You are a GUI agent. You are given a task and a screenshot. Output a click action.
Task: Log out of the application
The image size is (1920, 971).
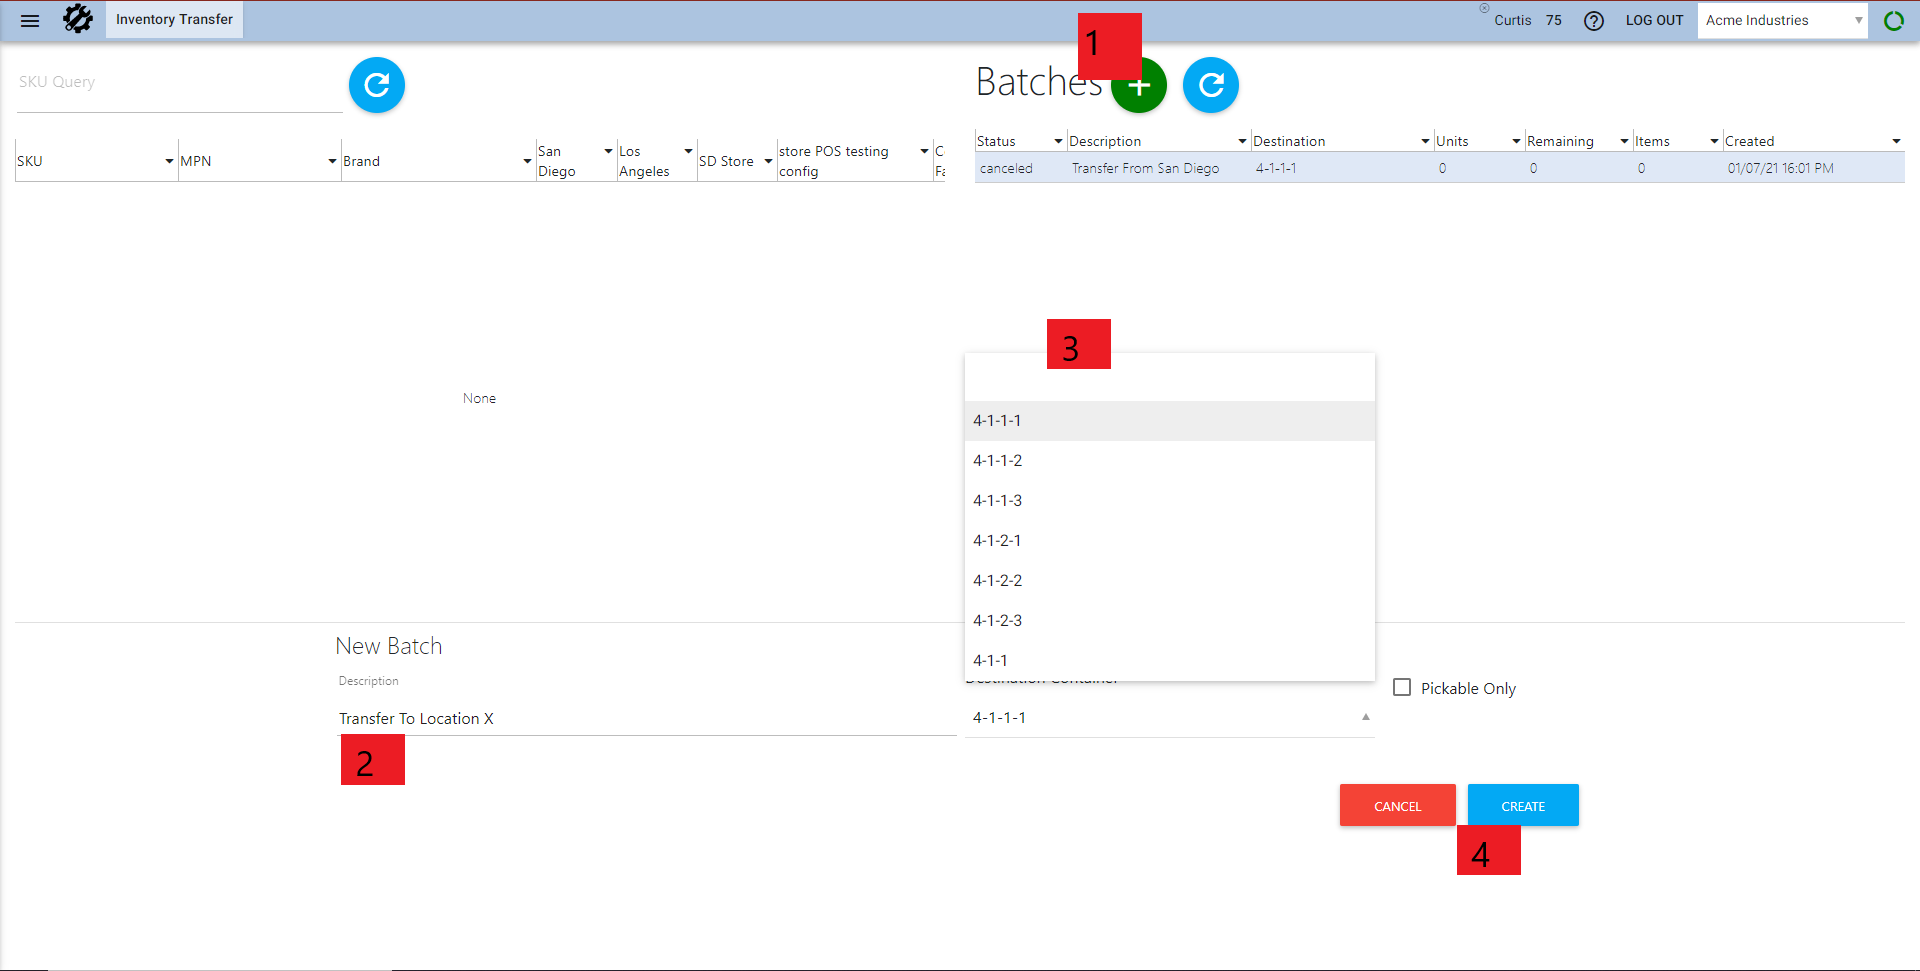pyautogui.click(x=1654, y=21)
